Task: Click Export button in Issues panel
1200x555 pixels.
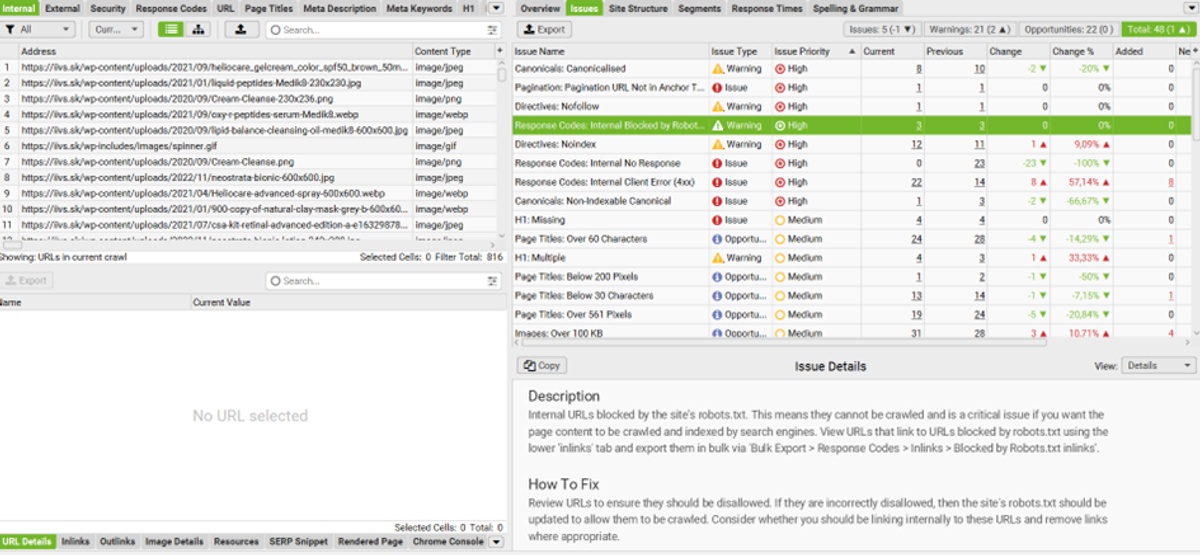Action: (x=544, y=30)
